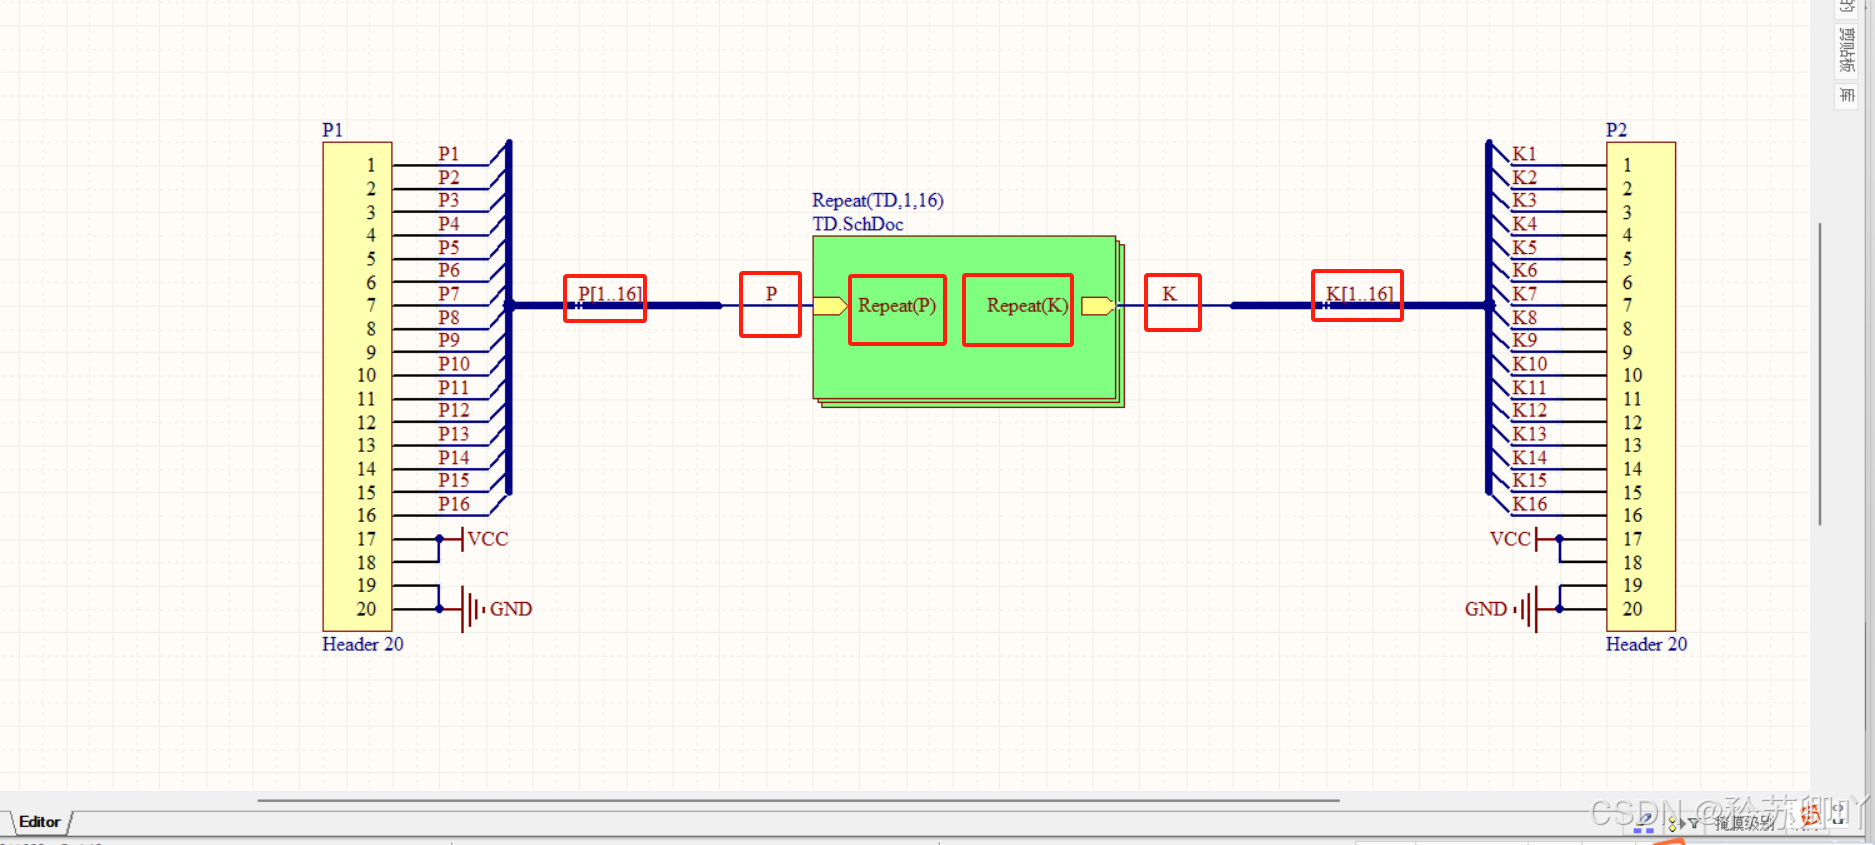Open the 库 libraries side panel tab
The image size is (1875, 845).
pyautogui.click(x=1846, y=96)
